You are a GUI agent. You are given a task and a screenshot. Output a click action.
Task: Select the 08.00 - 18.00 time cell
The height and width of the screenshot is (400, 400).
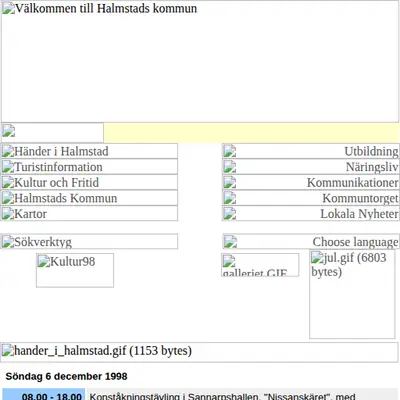point(44,395)
